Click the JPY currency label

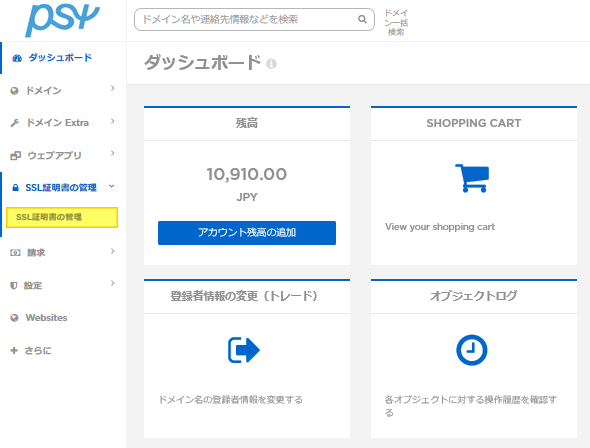[x=247, y=197]
